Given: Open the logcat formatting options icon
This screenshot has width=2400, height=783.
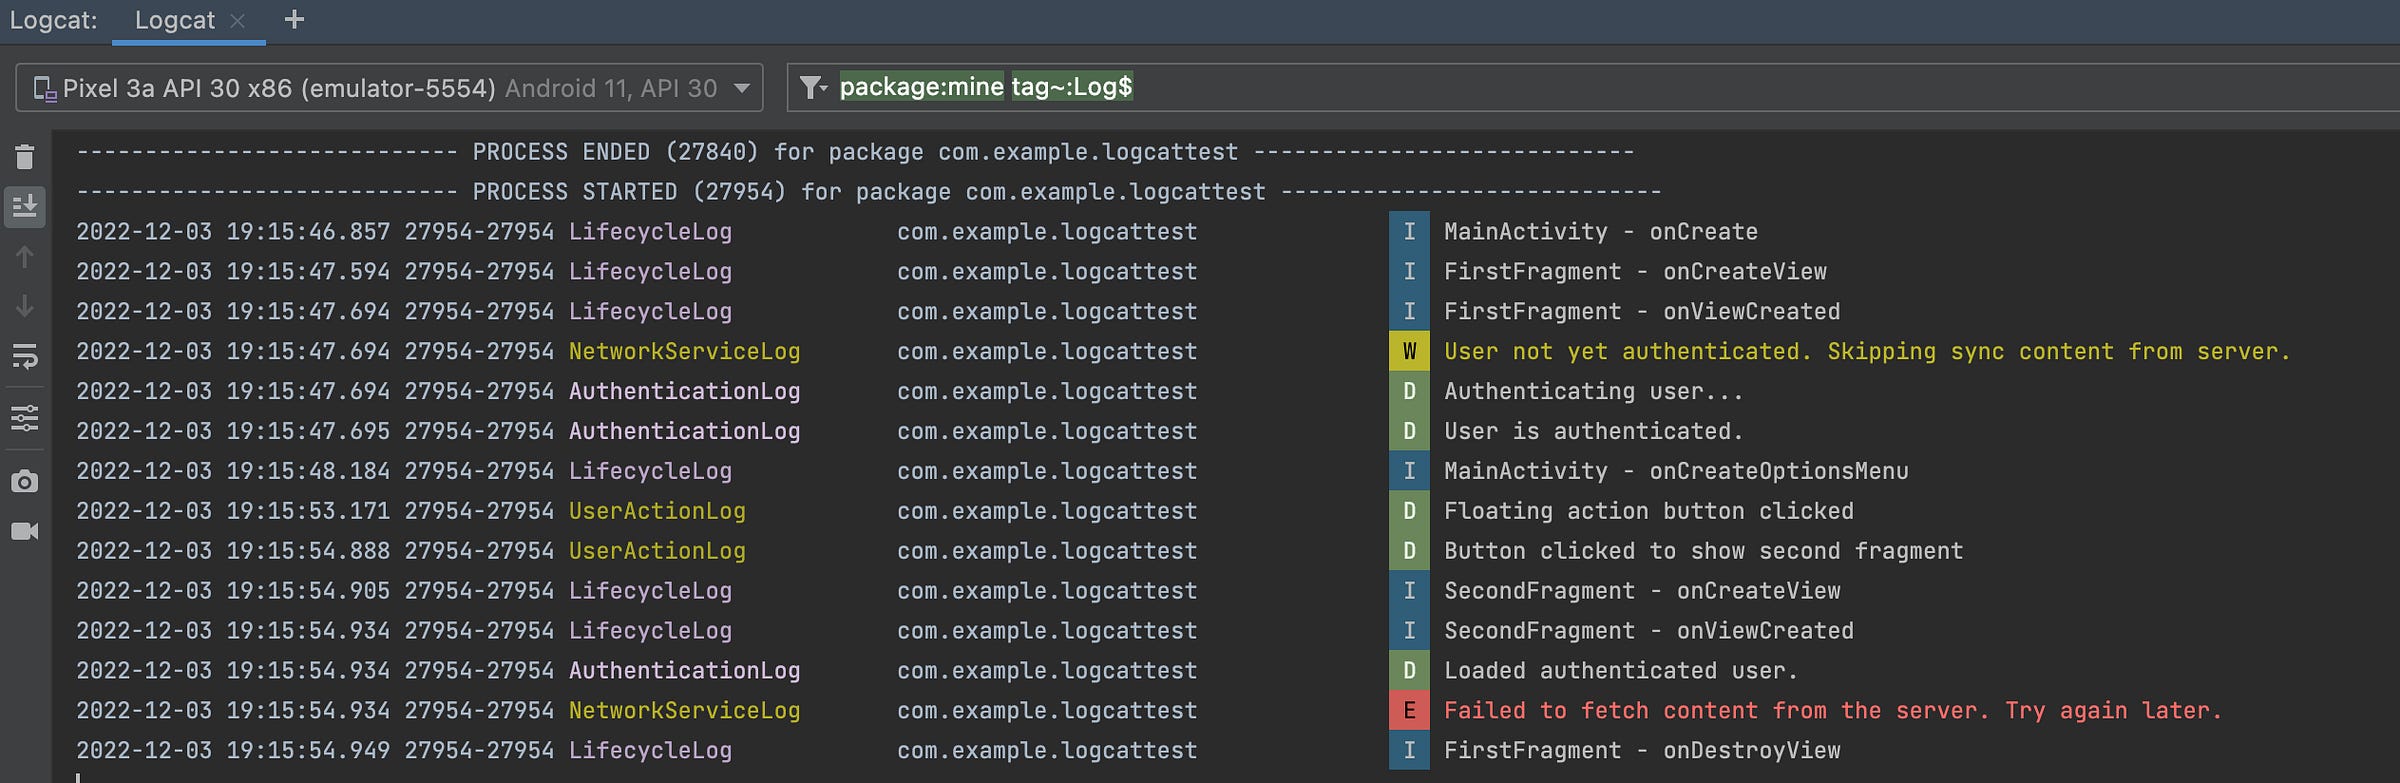Looking at the screenshot, I should click(25, 417).
